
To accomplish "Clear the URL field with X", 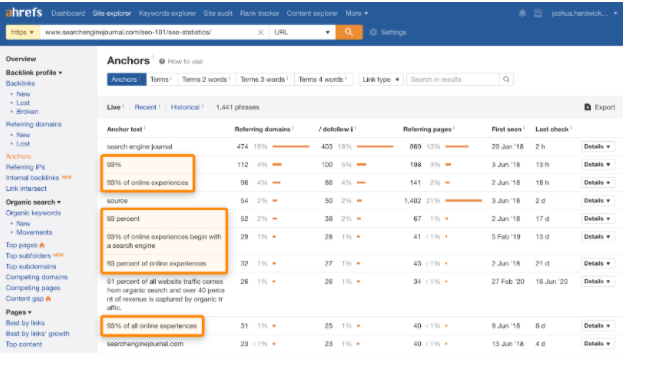I will click(x=260, y=32).
